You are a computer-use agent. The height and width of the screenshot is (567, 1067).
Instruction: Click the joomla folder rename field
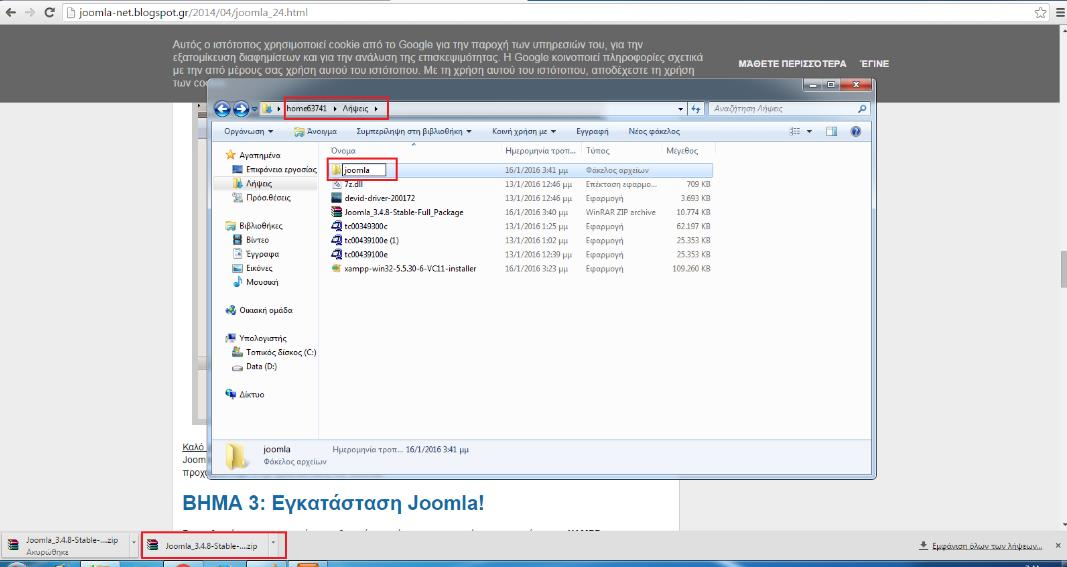(x=364, y=170)
